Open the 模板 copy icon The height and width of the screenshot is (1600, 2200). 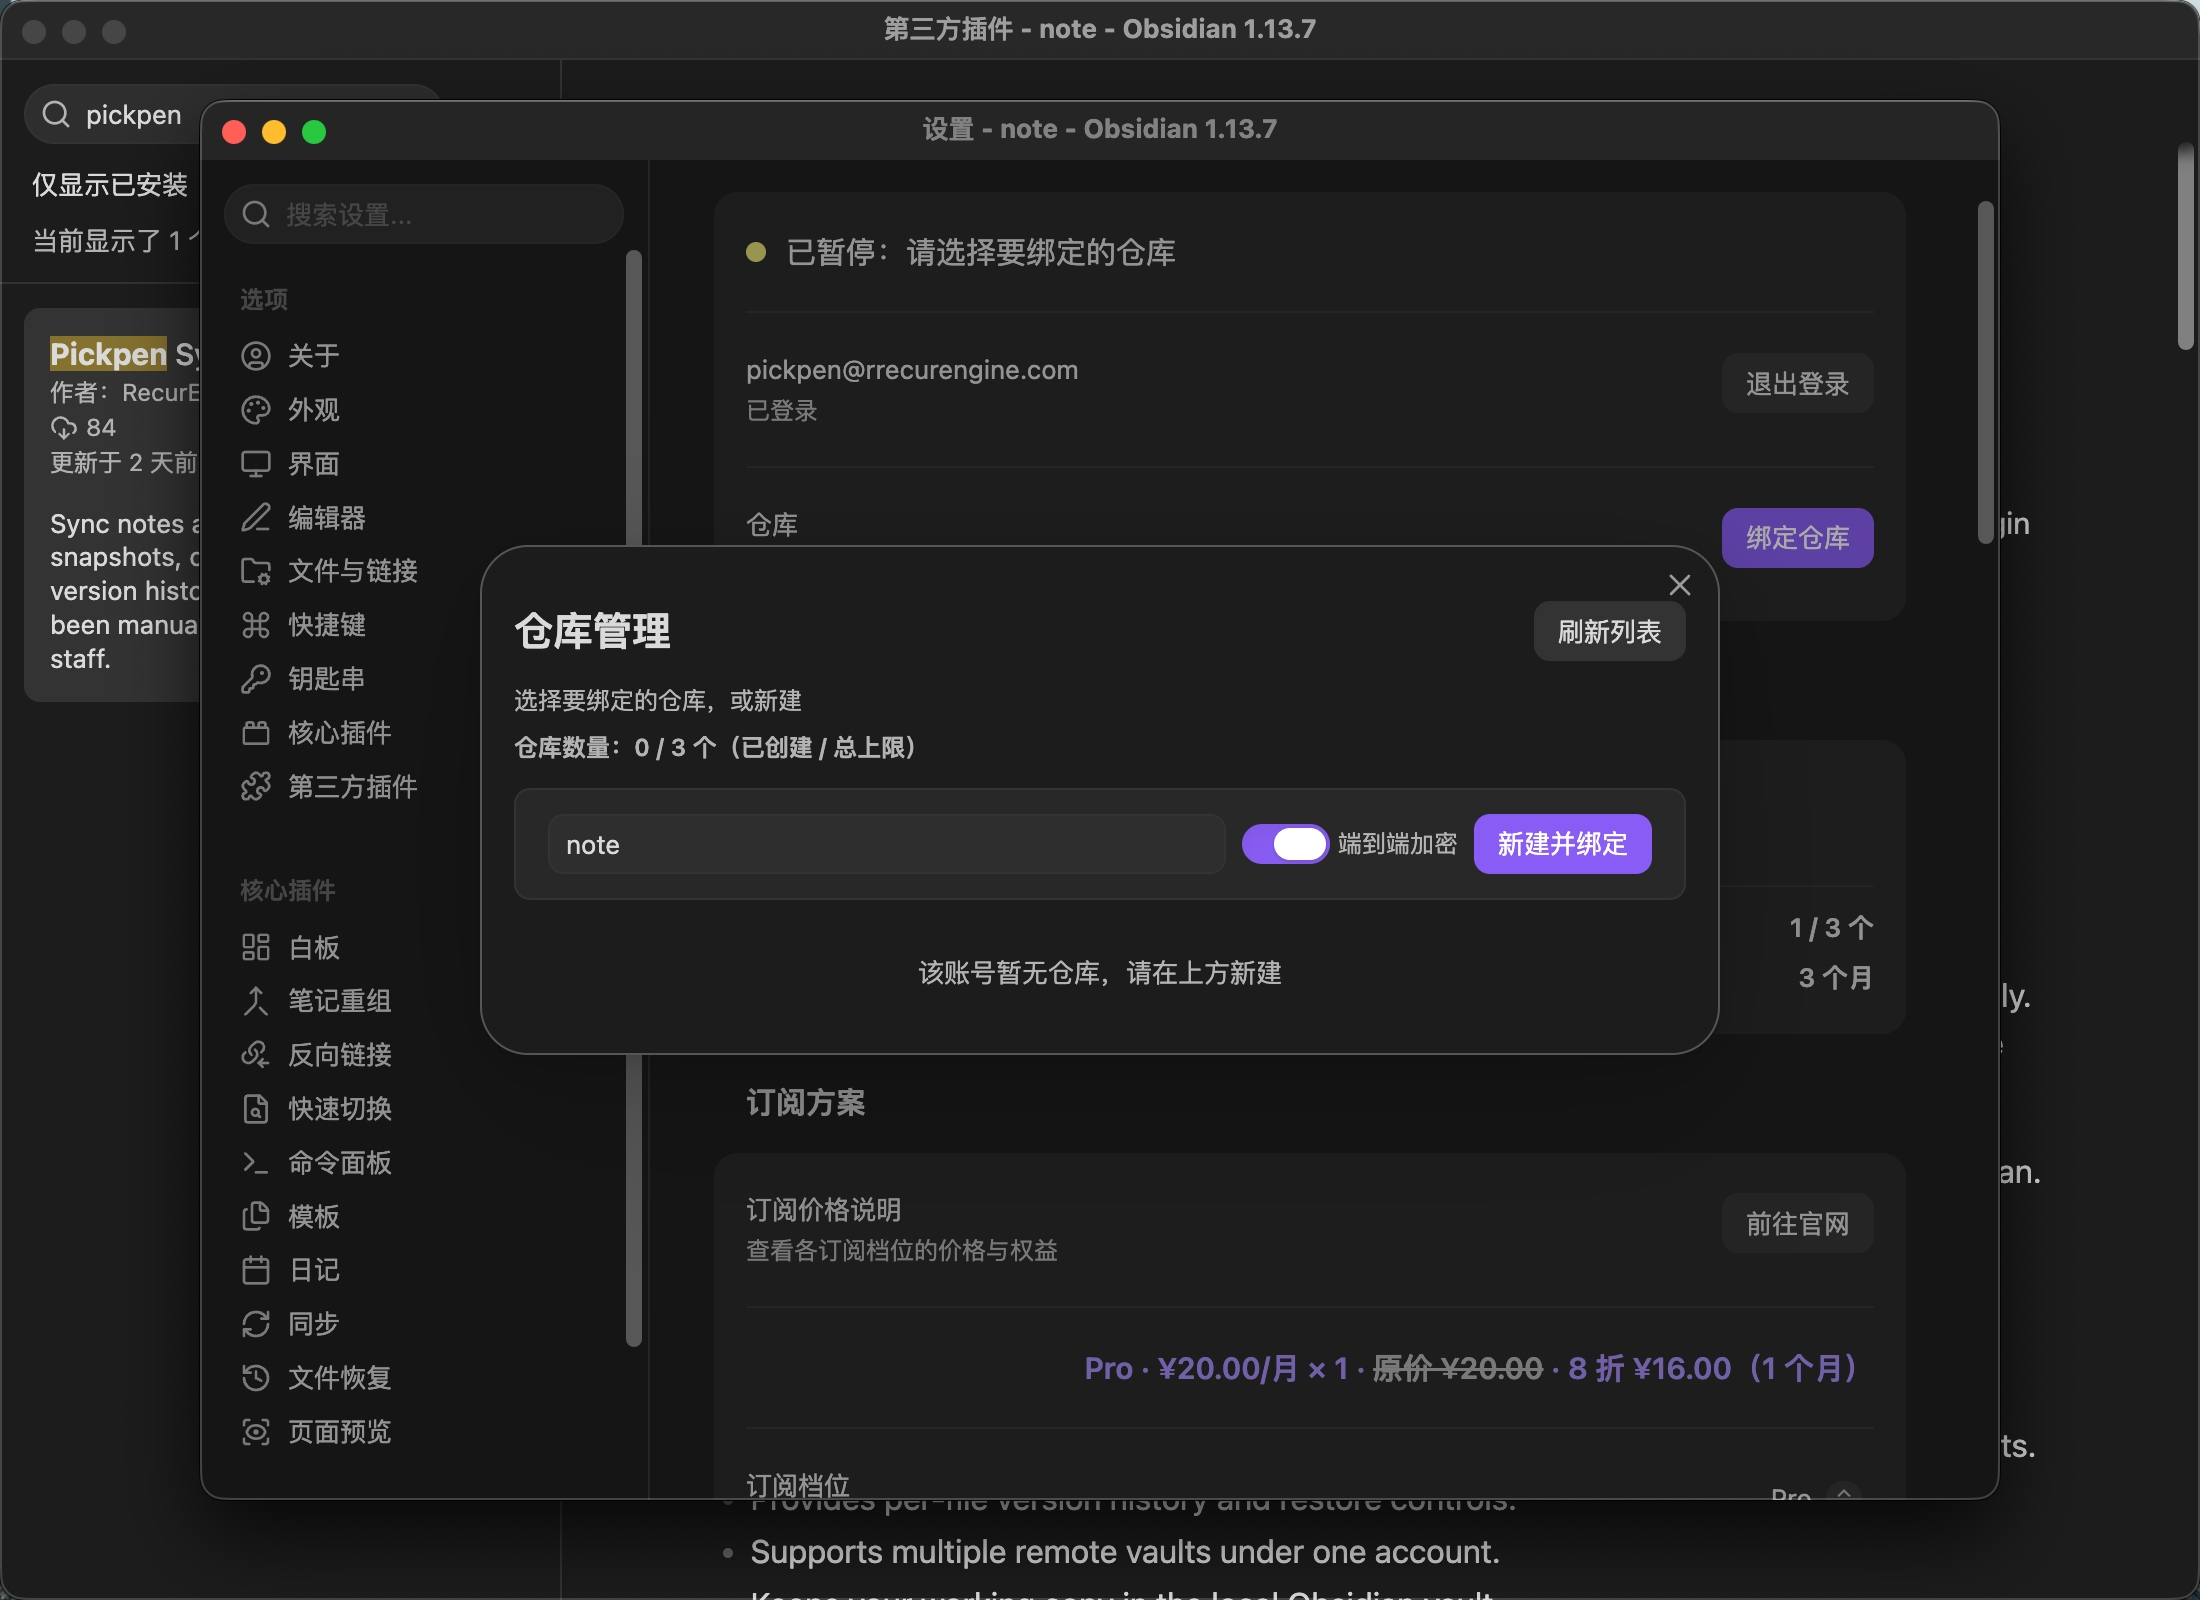point(256,1216)
